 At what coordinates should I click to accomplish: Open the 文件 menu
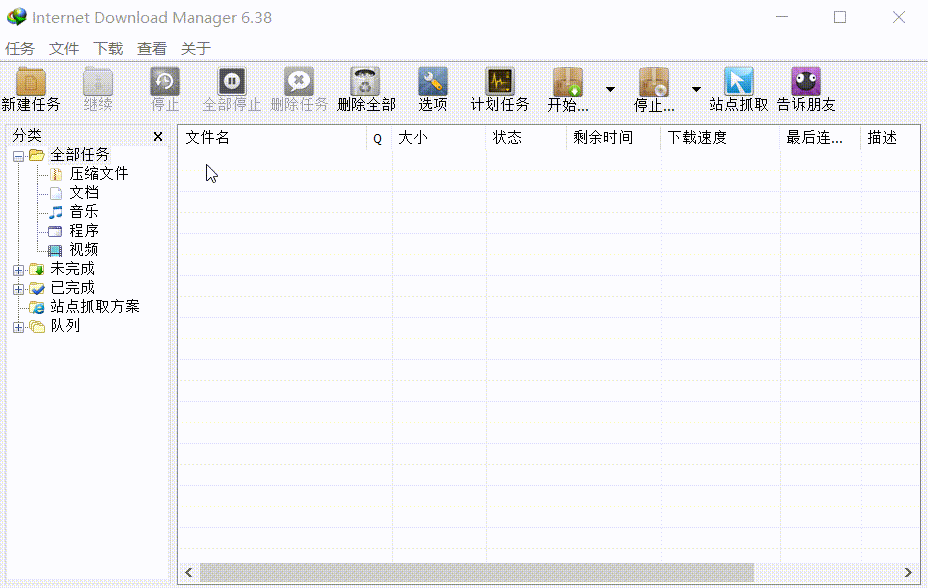(x=64, y=49)
